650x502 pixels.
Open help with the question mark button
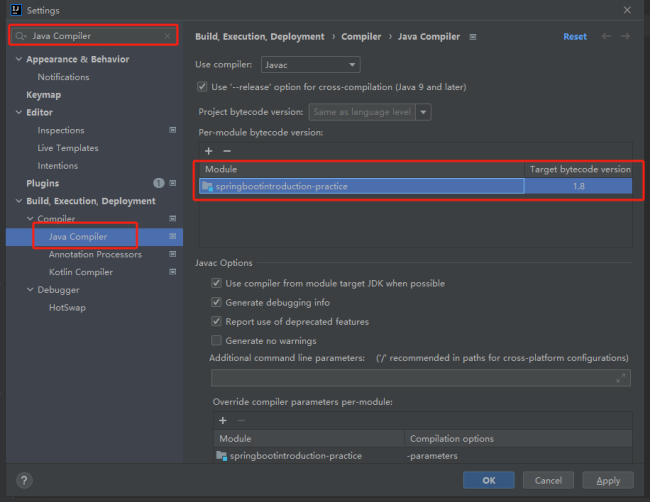pos(24,480)
